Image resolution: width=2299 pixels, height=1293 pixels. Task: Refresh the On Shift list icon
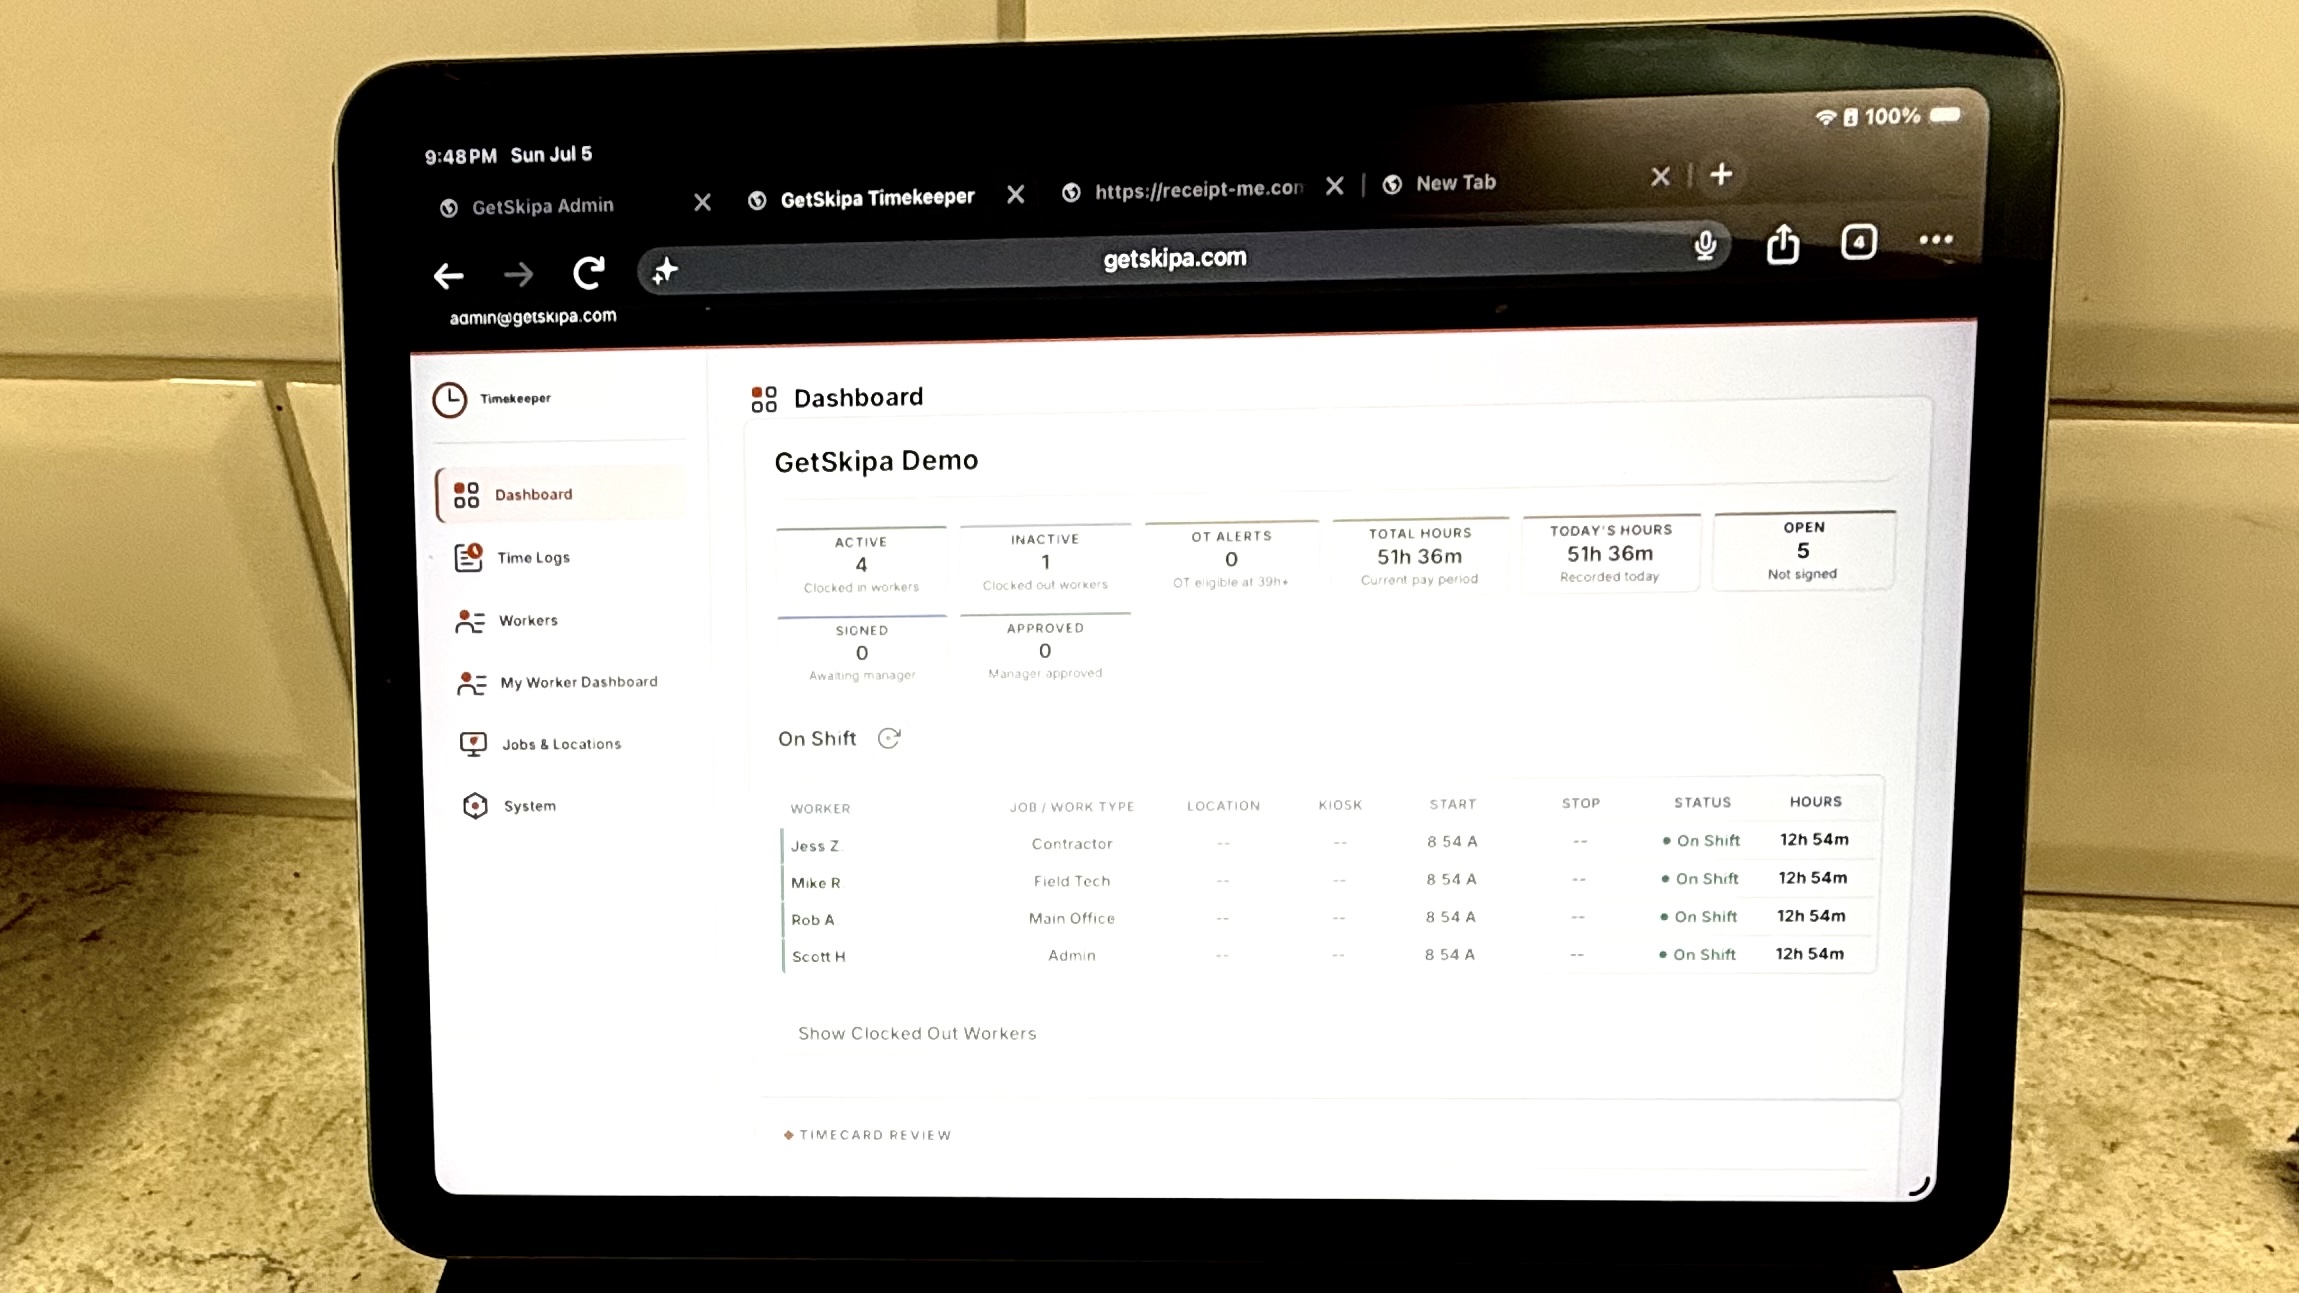[889, 738]
